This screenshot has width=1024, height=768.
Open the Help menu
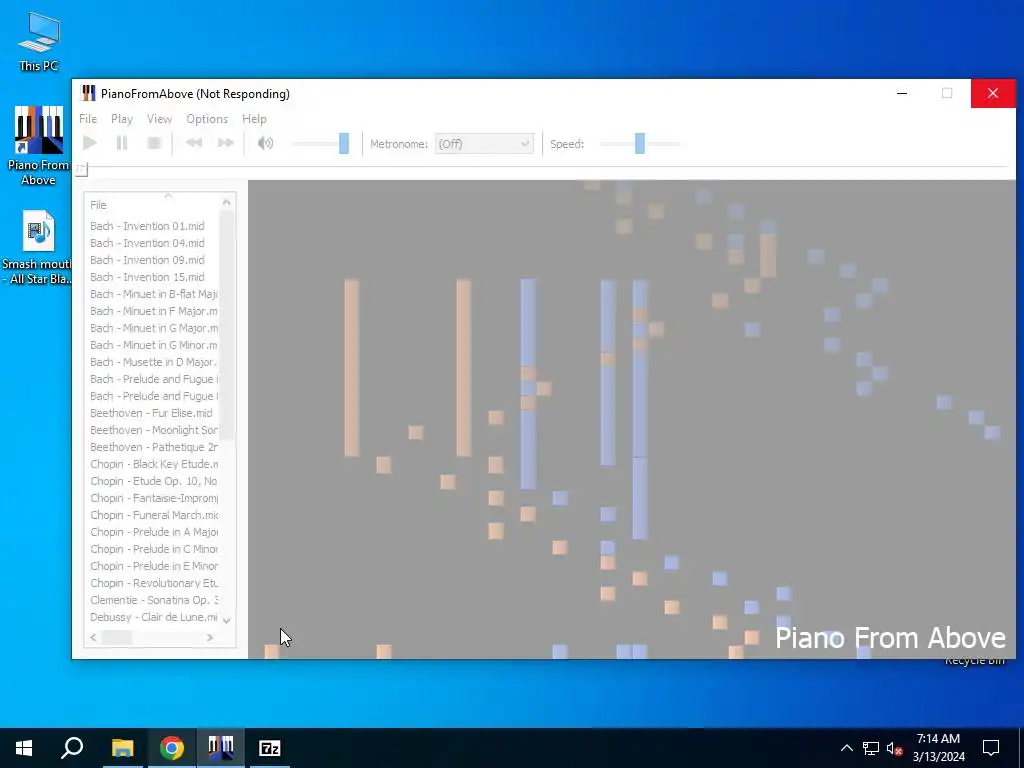[254, 119]
